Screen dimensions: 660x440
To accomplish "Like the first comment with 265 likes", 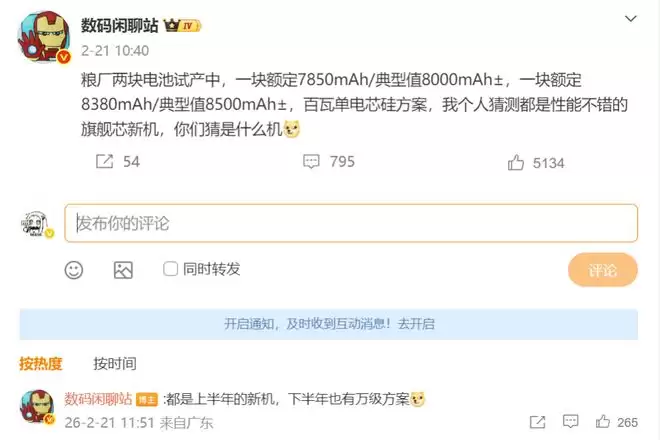I will pyautogui.click(x=603, y=421).
